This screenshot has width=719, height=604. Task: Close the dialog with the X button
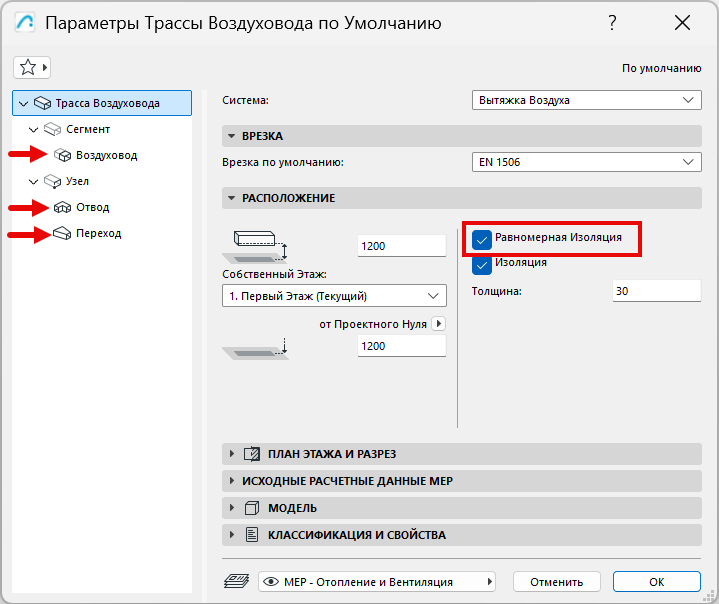click(x=682, y=22)
